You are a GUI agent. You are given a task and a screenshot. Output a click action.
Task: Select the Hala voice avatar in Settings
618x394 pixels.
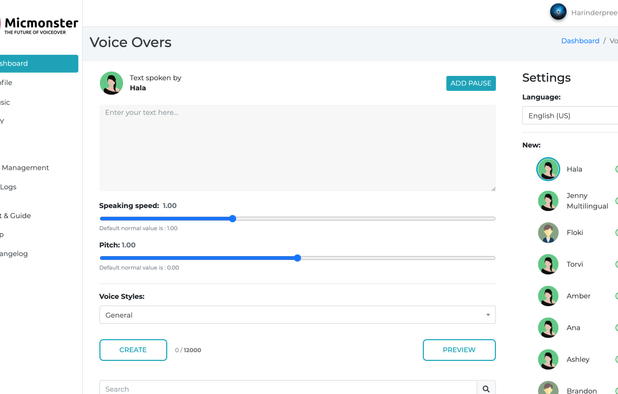coord(548,169)
